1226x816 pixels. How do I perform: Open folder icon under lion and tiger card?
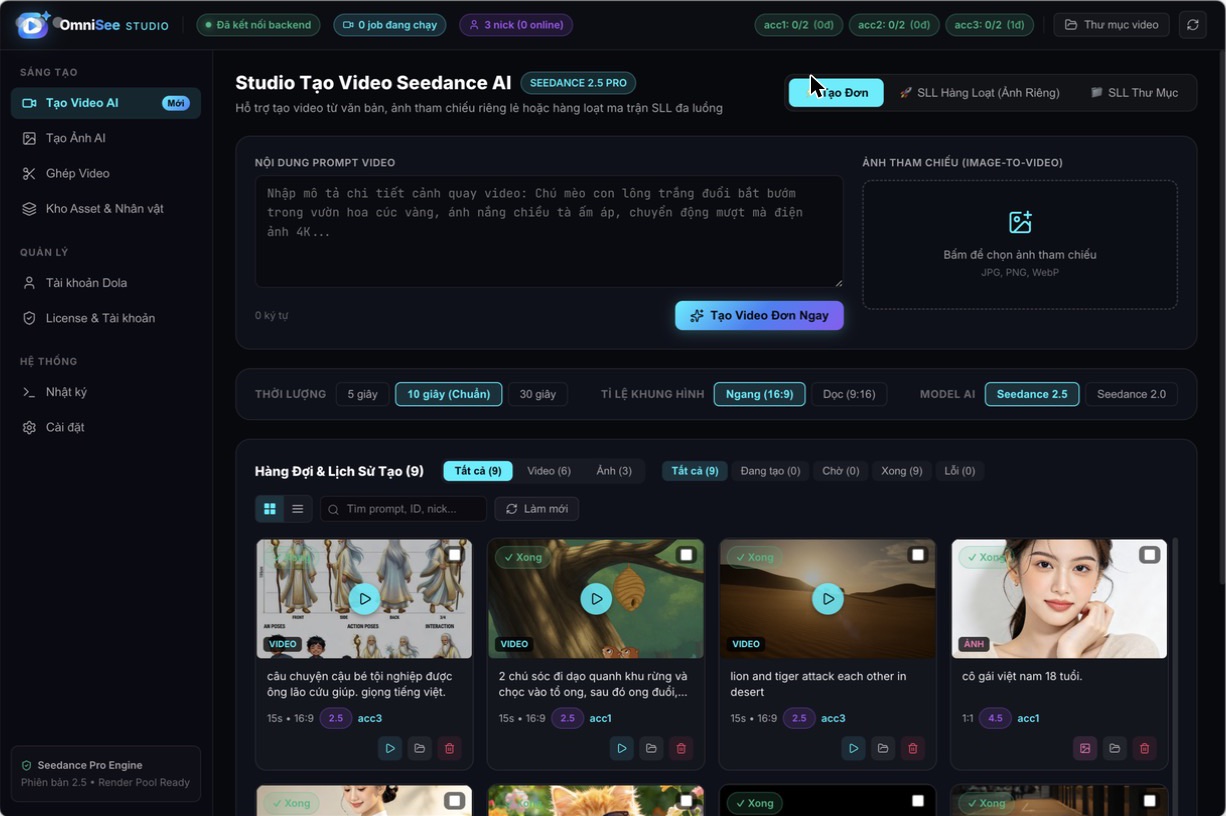[x=883, y=748]
